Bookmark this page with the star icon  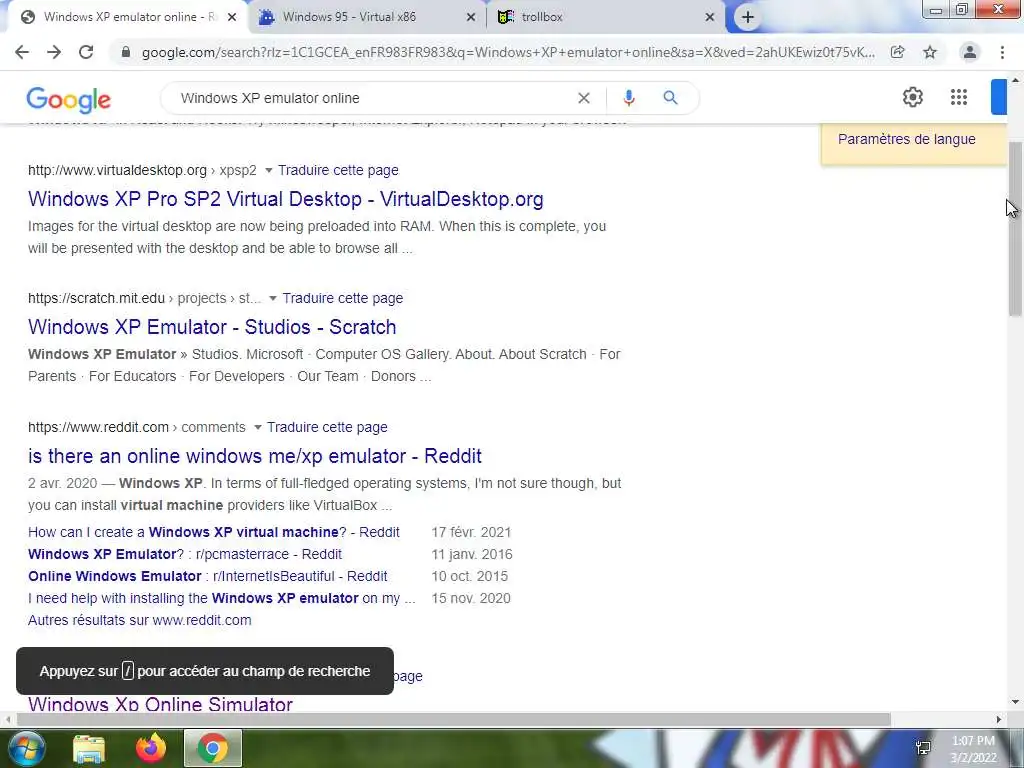[930, 52]
